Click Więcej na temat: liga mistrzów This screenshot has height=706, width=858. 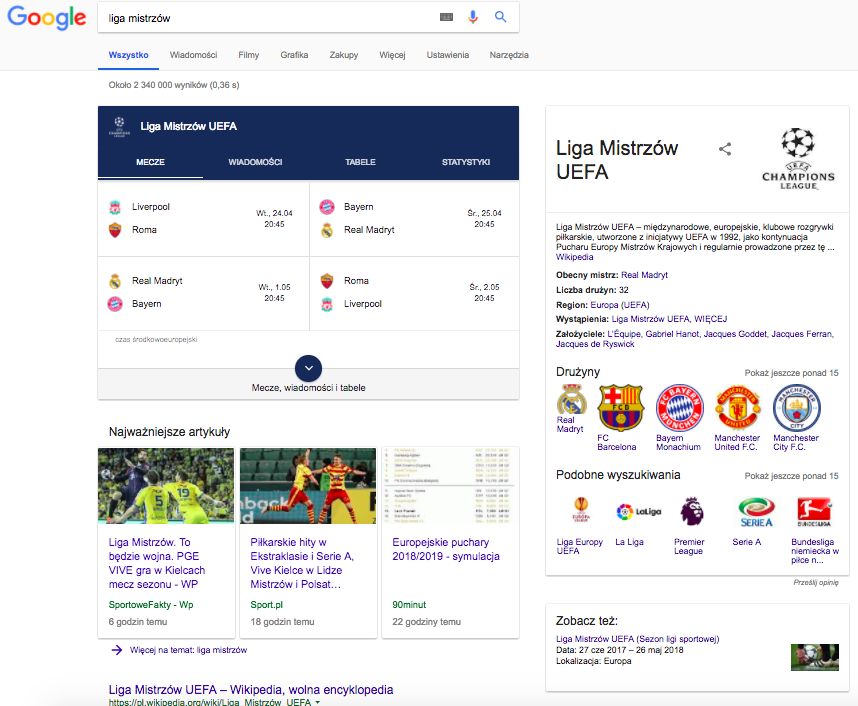(188, 650)
